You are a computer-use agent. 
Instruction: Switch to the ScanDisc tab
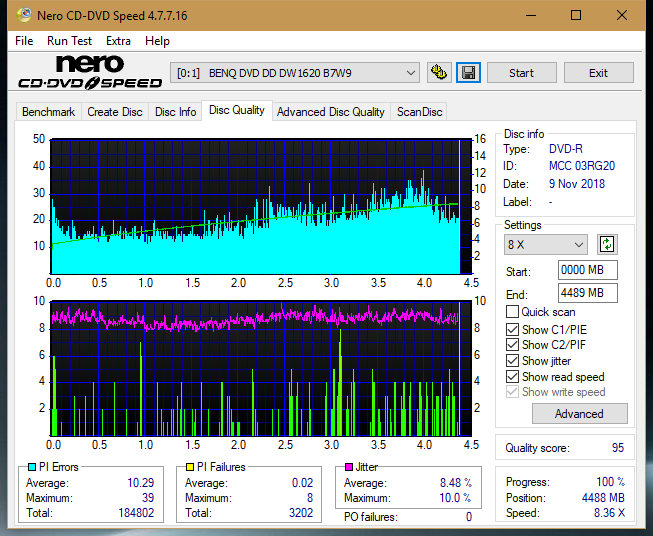[x=419, y=112]
